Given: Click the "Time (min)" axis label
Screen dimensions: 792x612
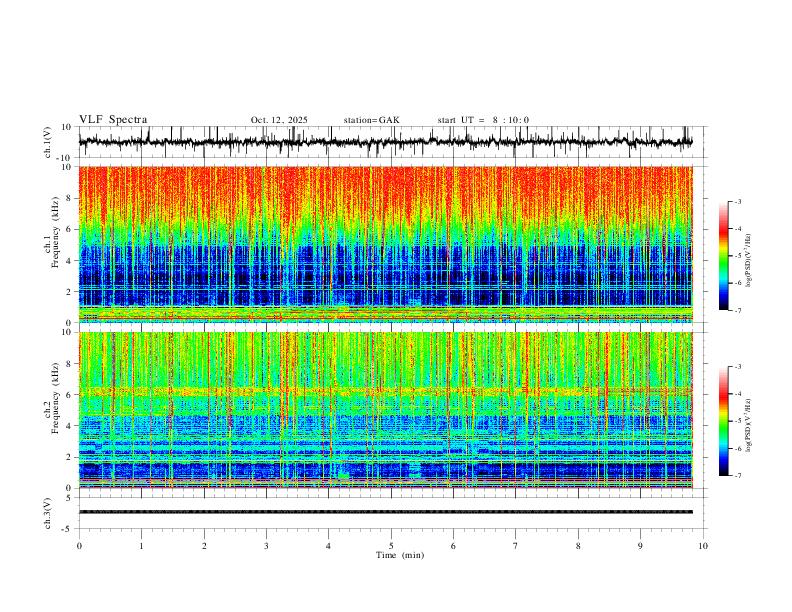Looking at the screenshot, I should click(x=400, y=555).
